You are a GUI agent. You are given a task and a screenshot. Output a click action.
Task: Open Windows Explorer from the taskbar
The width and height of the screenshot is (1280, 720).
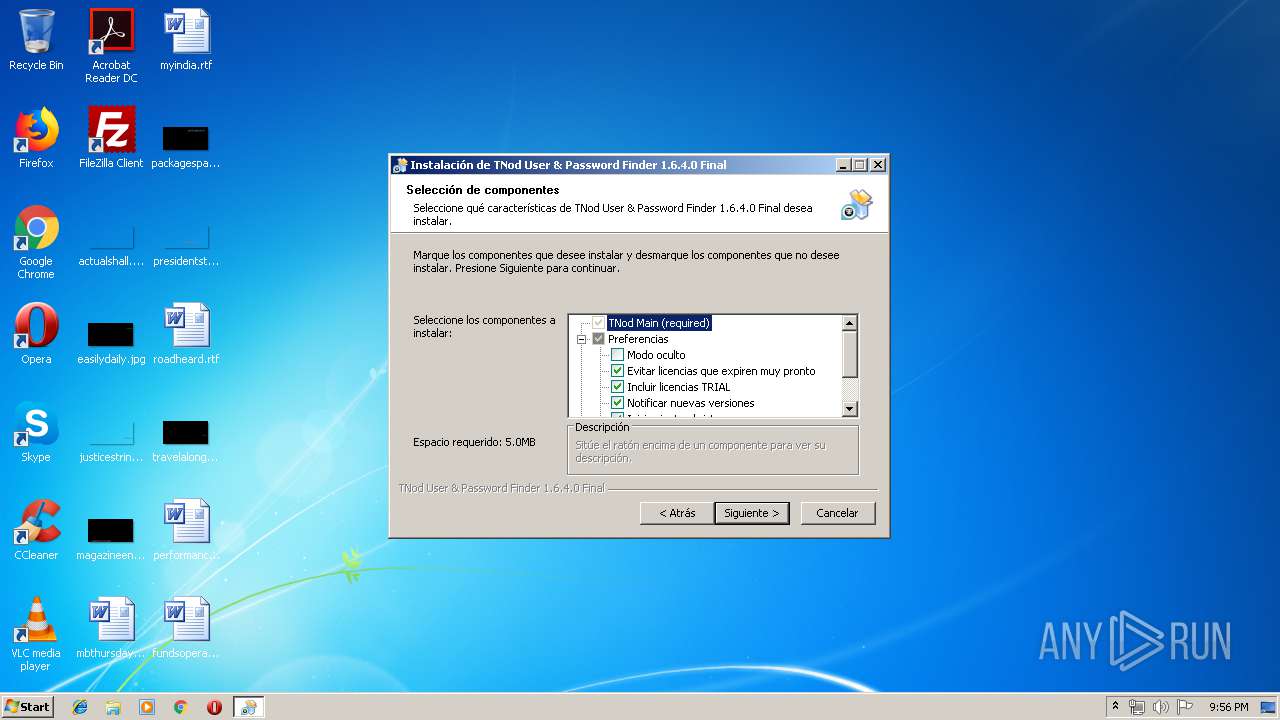coord(113,707)
